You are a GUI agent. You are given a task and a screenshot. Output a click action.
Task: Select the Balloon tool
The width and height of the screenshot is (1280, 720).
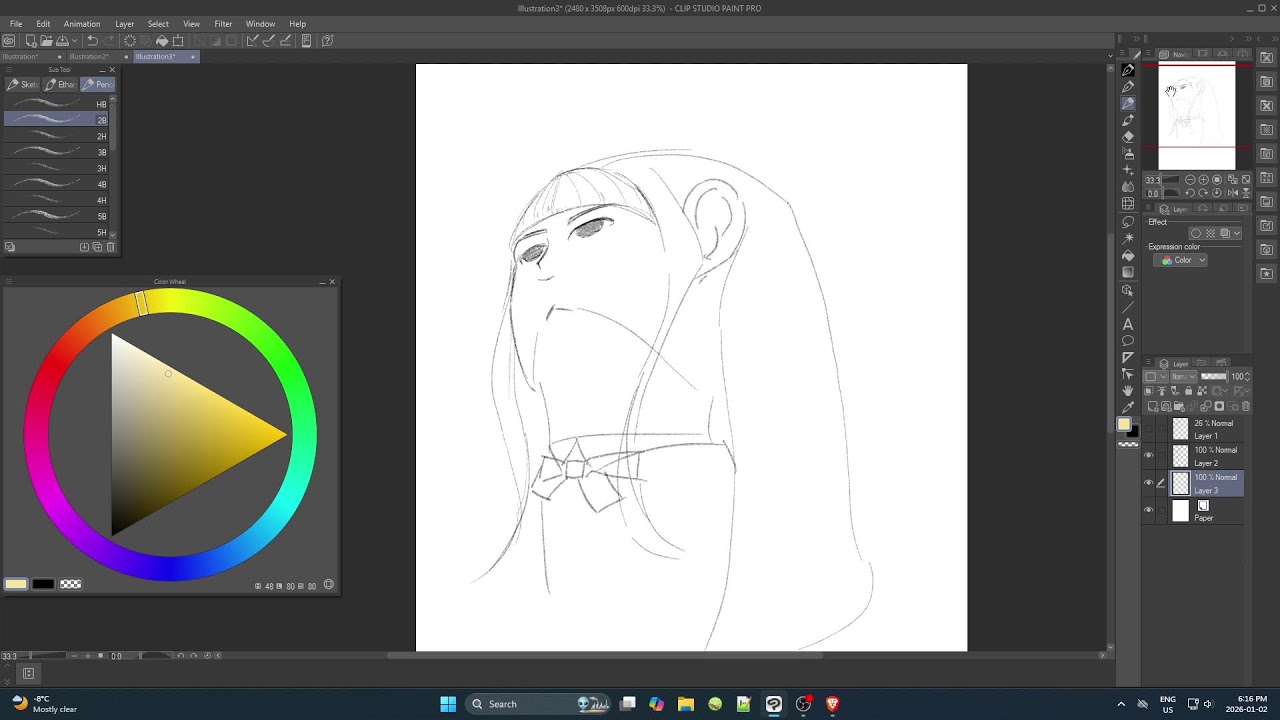point(1128,340)
